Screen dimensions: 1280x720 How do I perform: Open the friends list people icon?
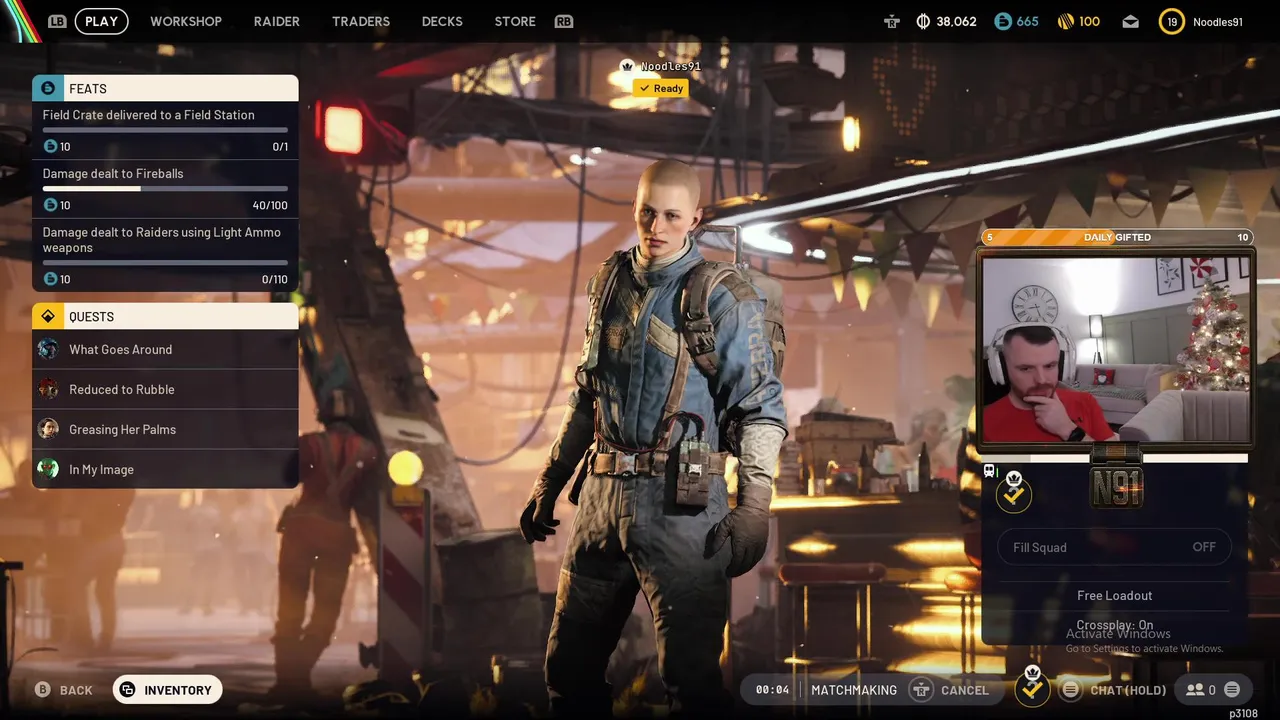[x=1195, y=690]
